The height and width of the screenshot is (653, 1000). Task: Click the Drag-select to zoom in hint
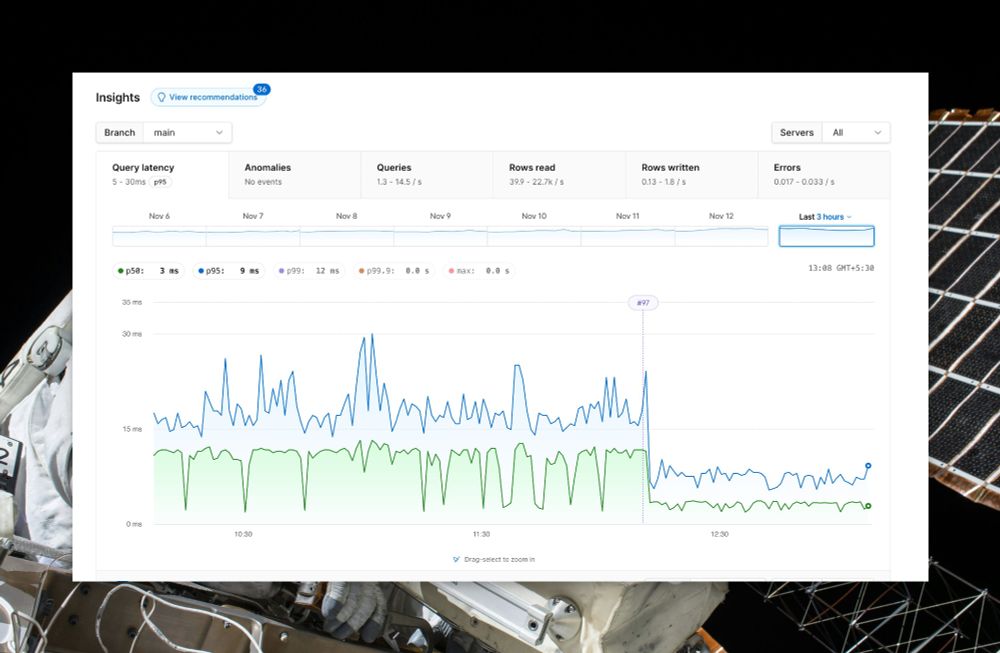[494, 559]
